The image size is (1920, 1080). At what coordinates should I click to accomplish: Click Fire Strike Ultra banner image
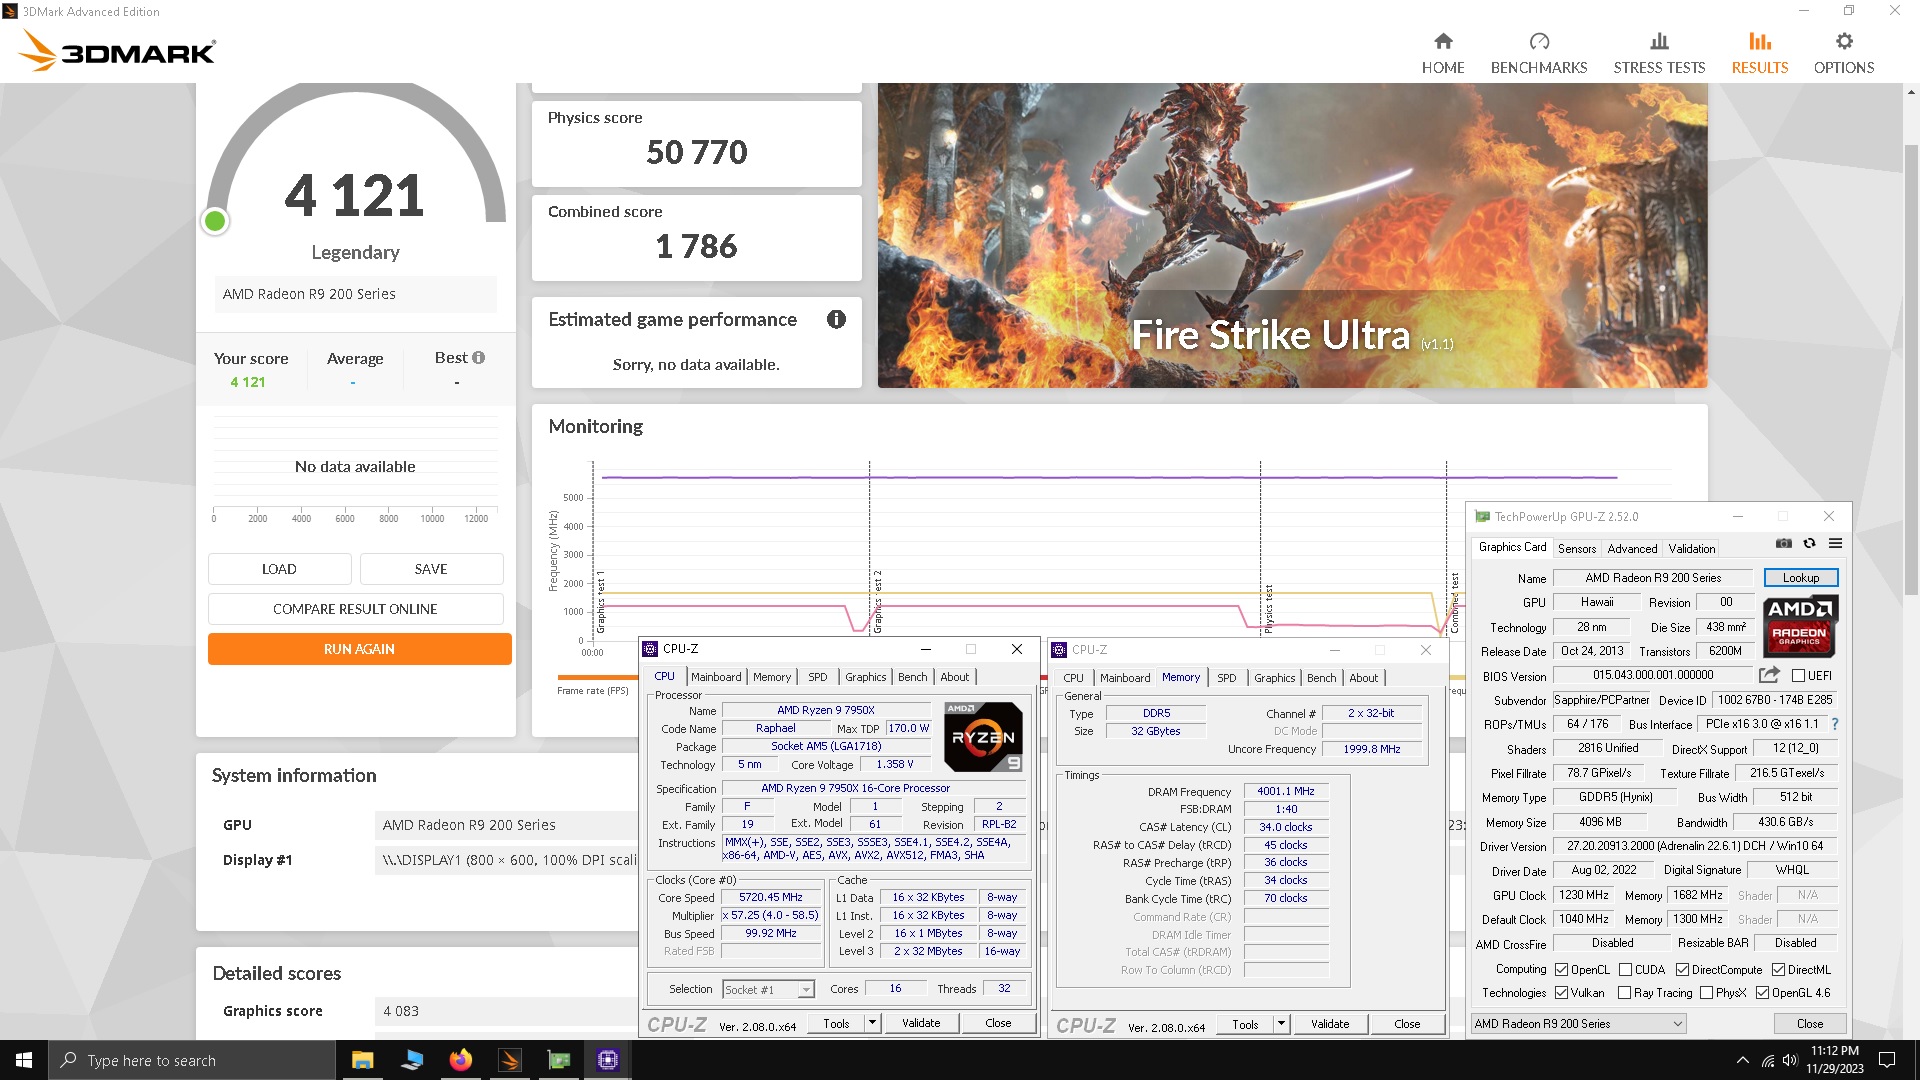(1292, 235)
